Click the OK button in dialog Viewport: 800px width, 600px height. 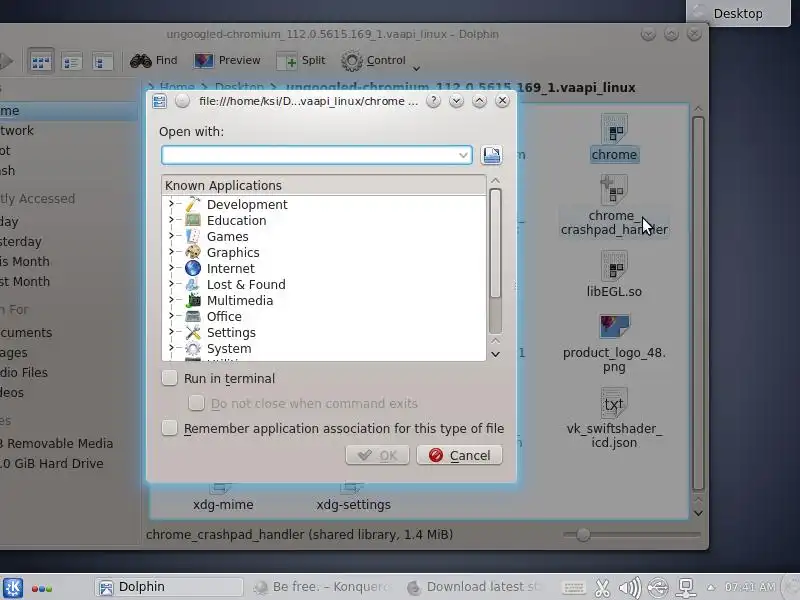[378, 455]
